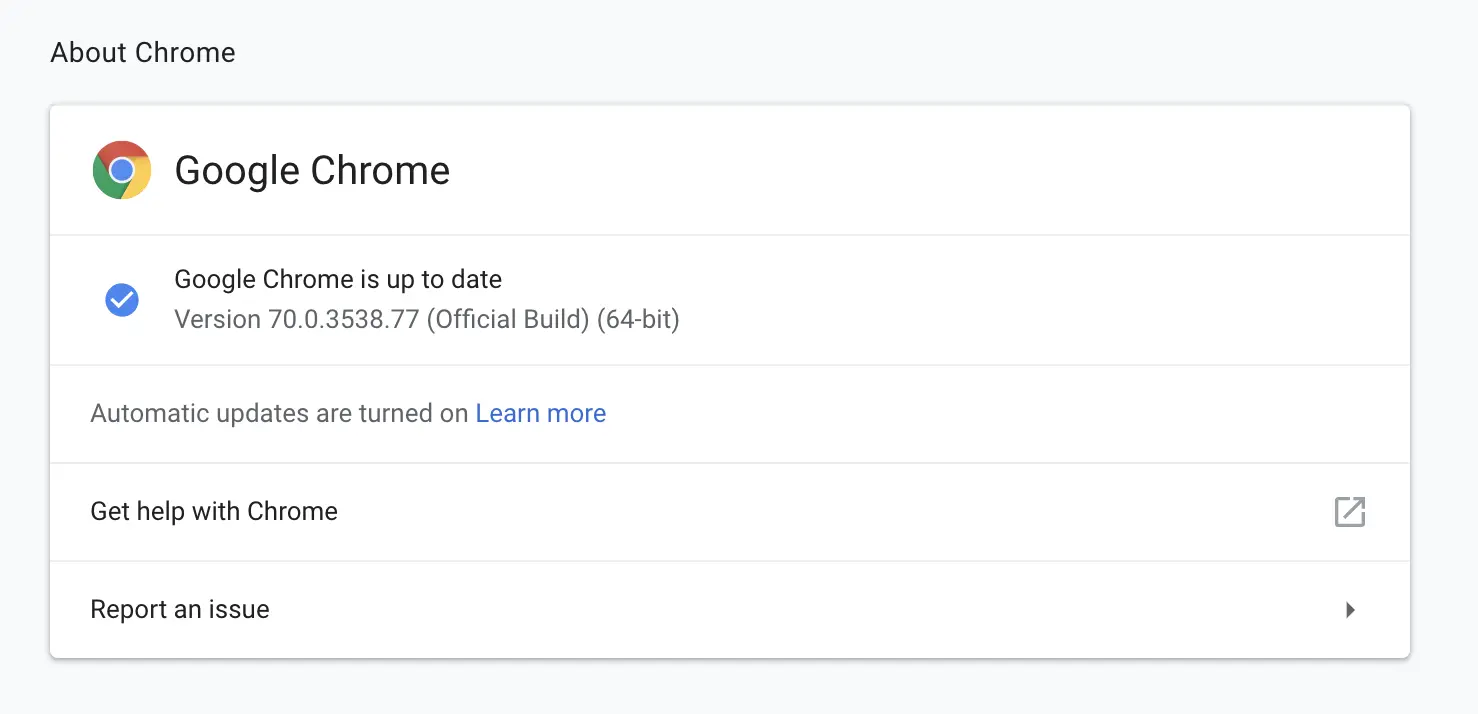Open the Get help with Chrome row

coord(214,512)
